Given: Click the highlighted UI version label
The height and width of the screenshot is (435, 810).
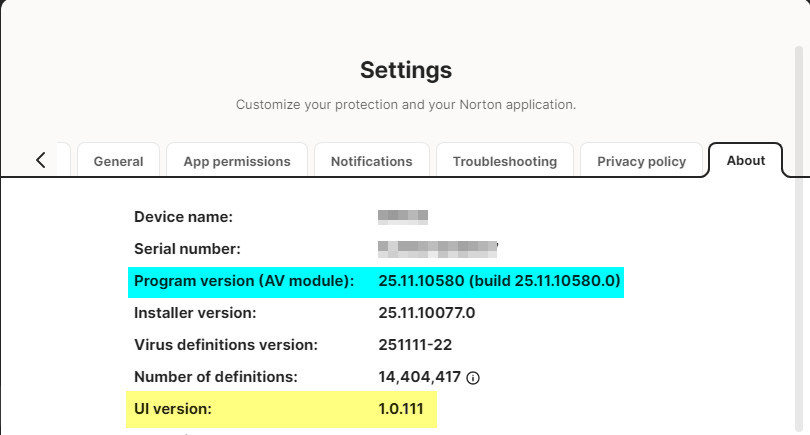Looking at the screenshot, I should tap(173, 409).
